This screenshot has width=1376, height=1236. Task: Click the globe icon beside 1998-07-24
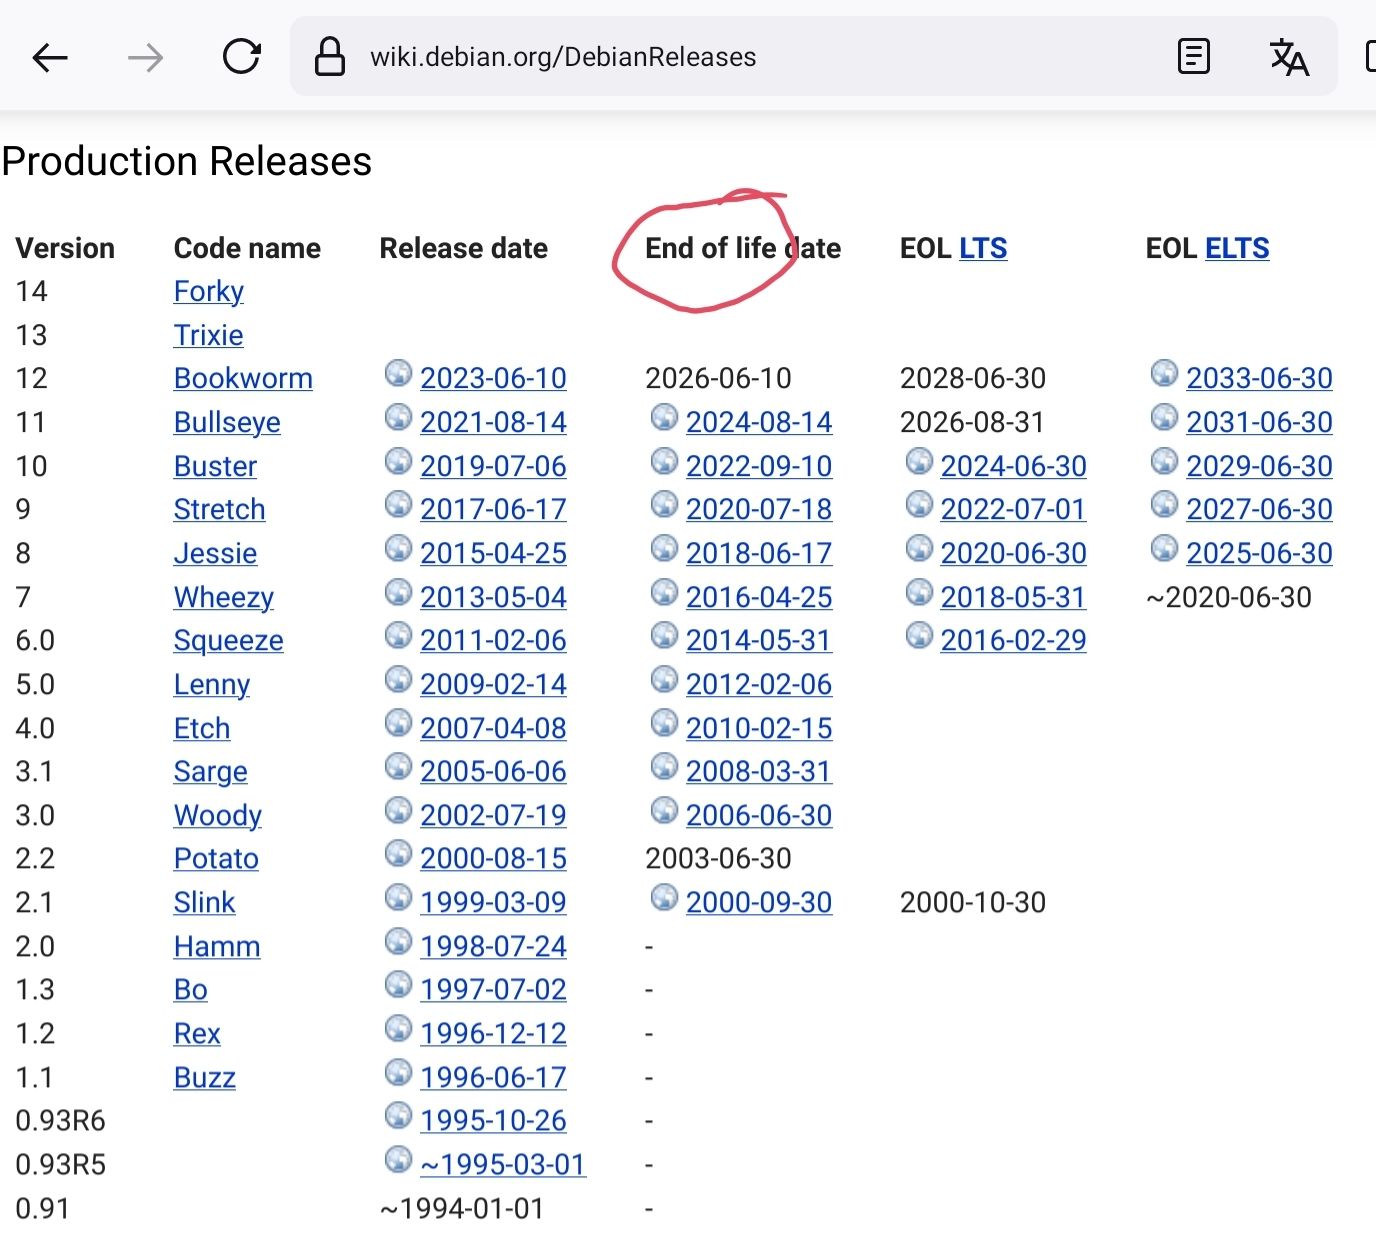(398, 941)
